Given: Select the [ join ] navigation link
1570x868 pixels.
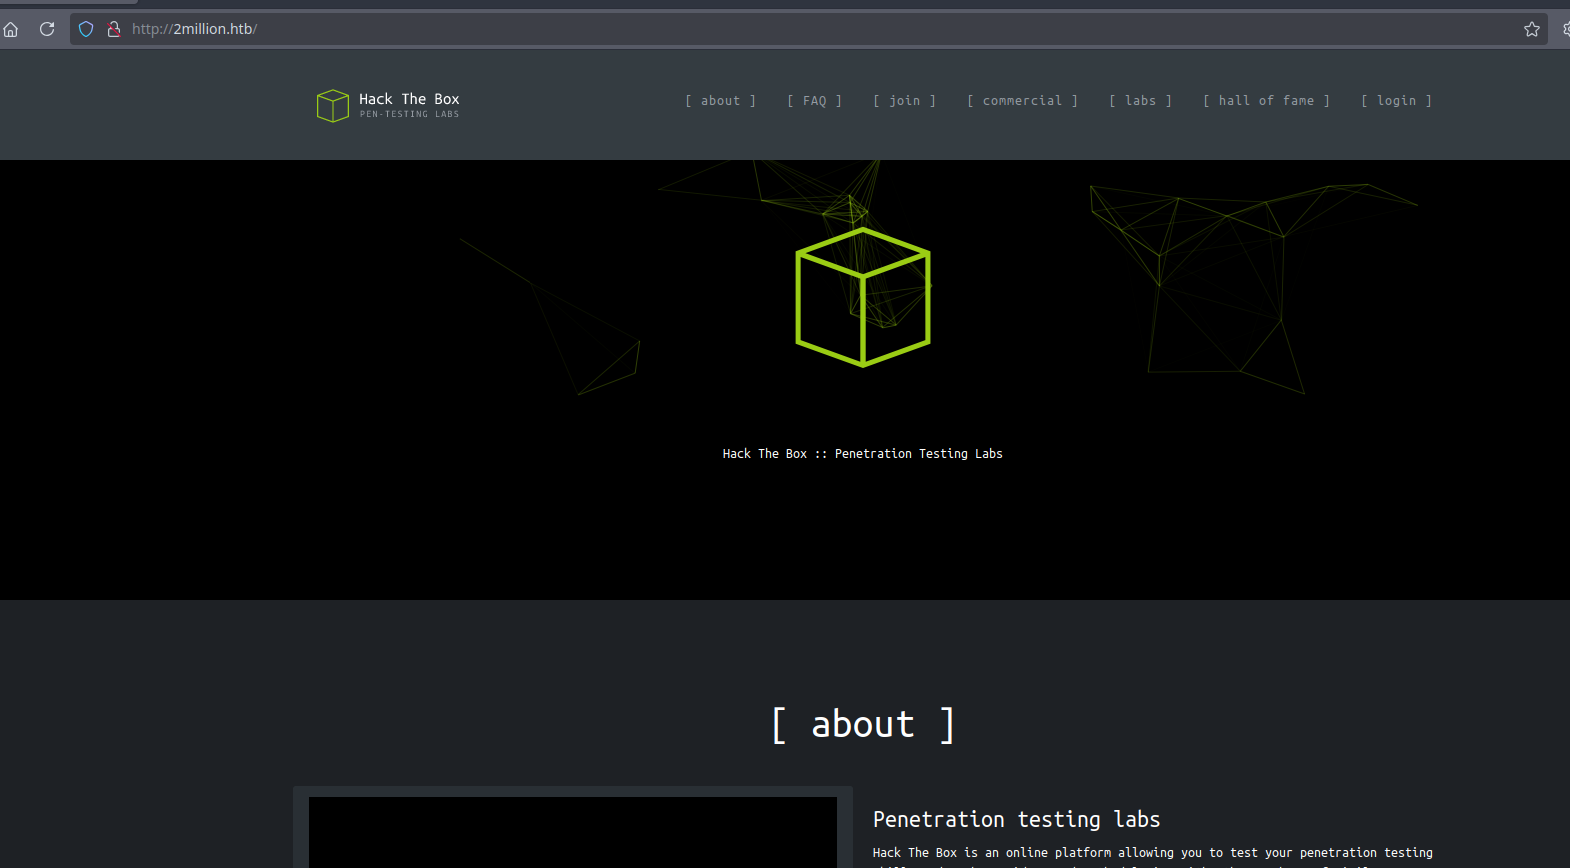Looking at the screenshot, I should 904,101.
